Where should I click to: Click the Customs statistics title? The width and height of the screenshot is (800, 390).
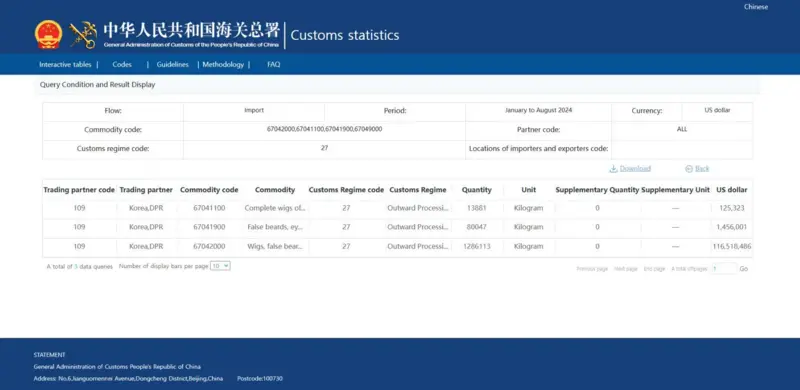pyautogui.click(x=345, y=35)
